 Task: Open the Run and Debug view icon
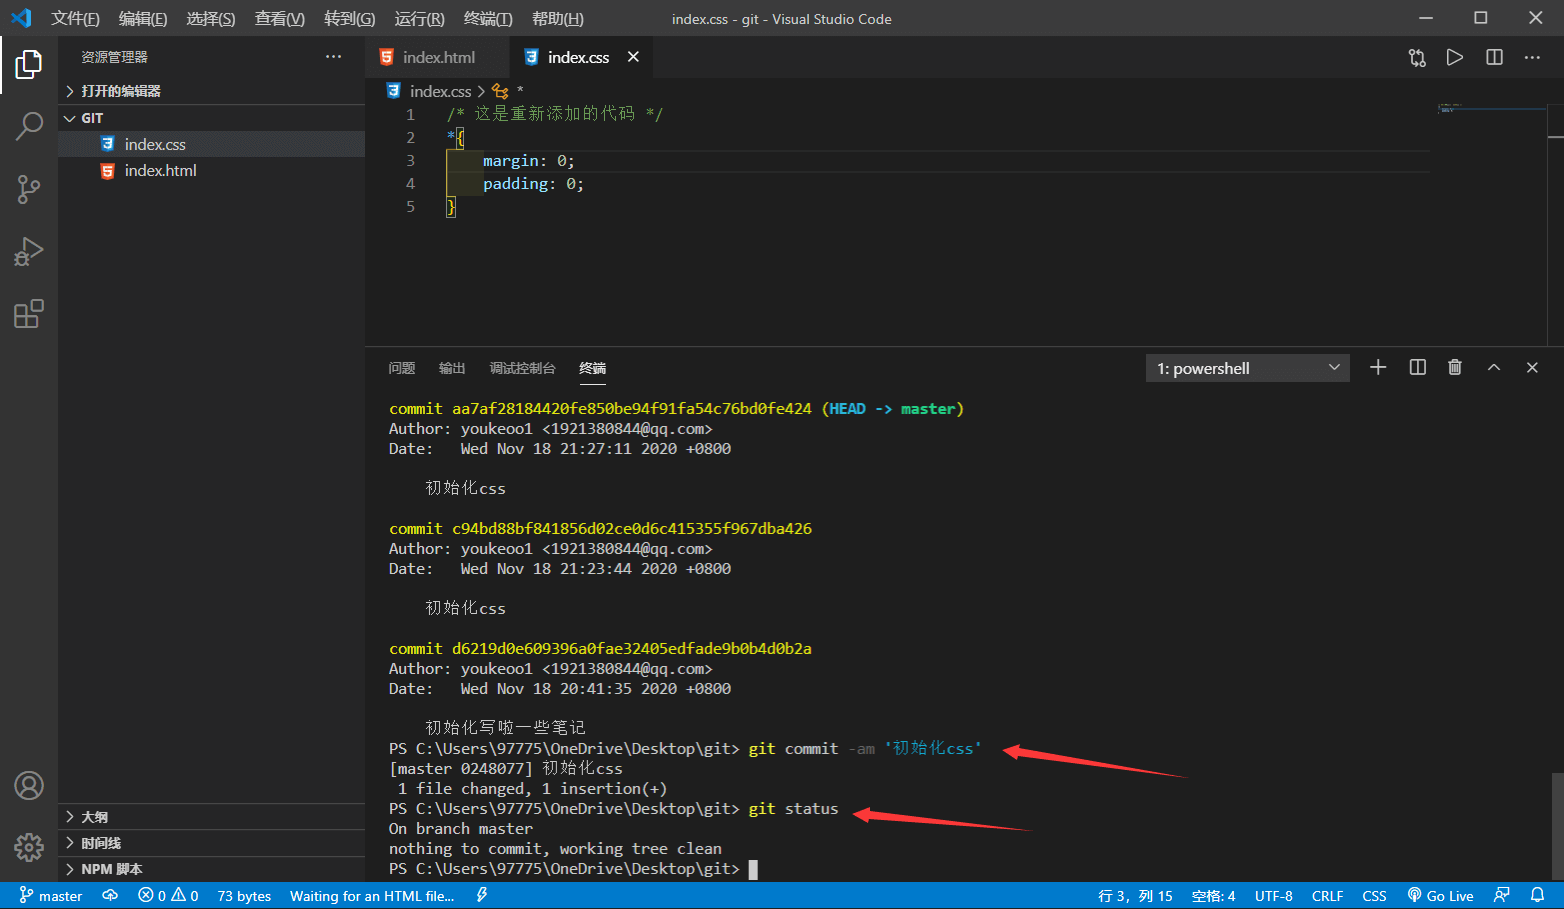[x=29, y=251]
